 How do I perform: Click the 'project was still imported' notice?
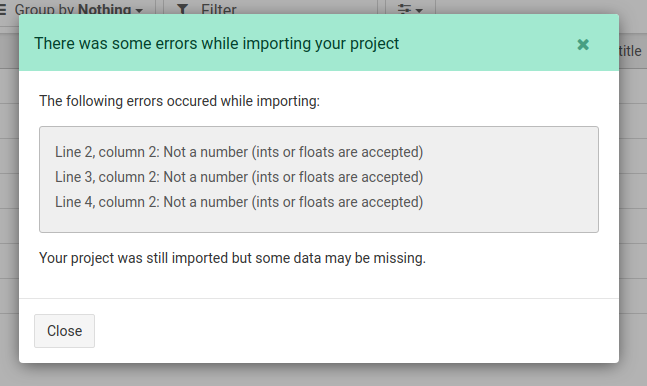tap(232, 258)
